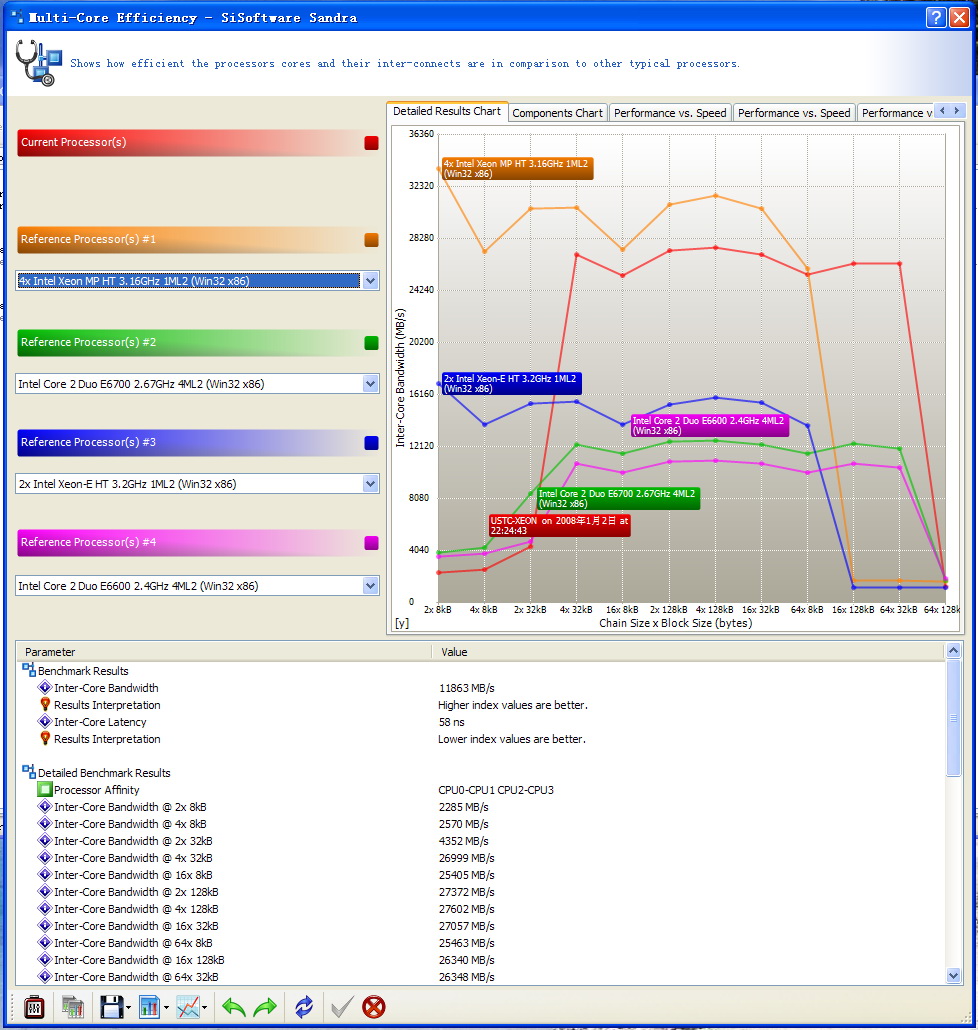Open the 2x Intel Xeon-E HT dropdown
This screenshot has height=1030, width=978.
click(x=370, y=484)
